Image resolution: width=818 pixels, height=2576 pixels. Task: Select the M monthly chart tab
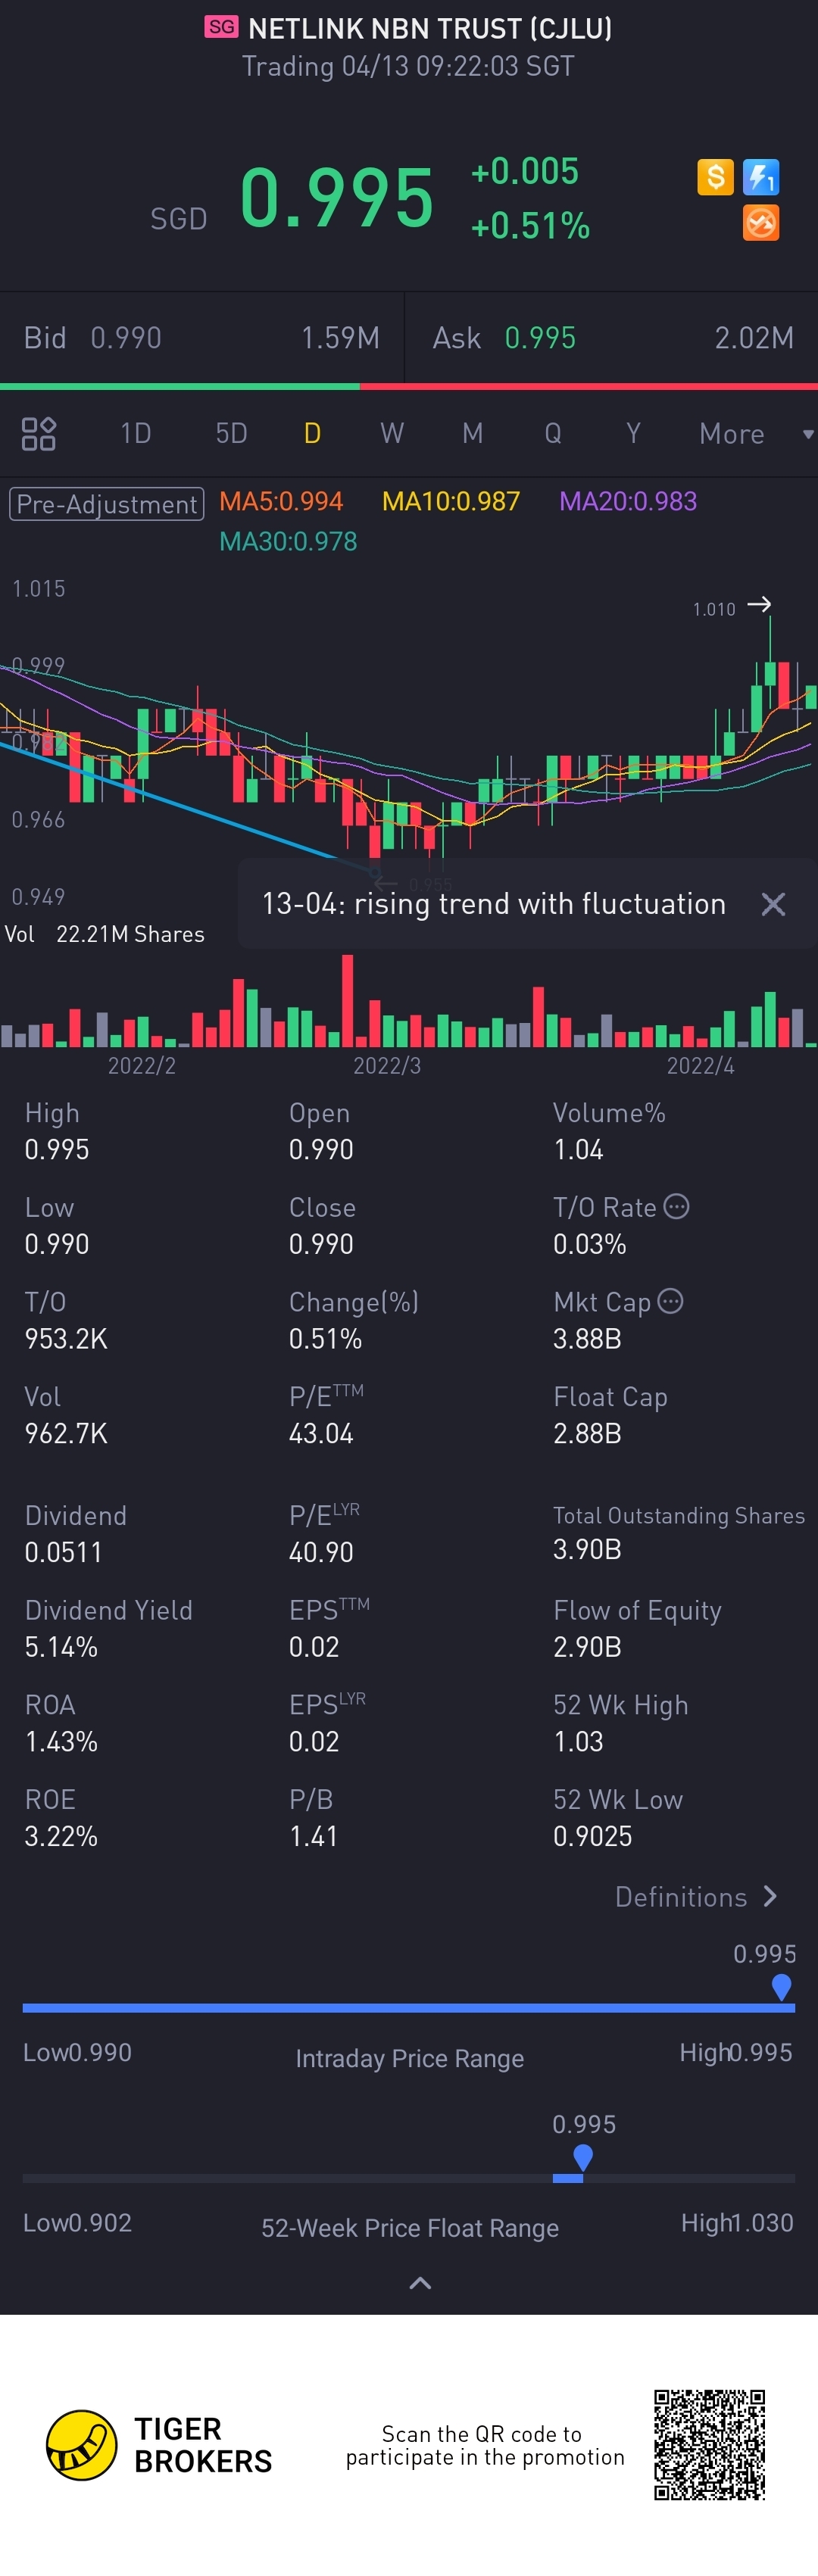[473, 434]
